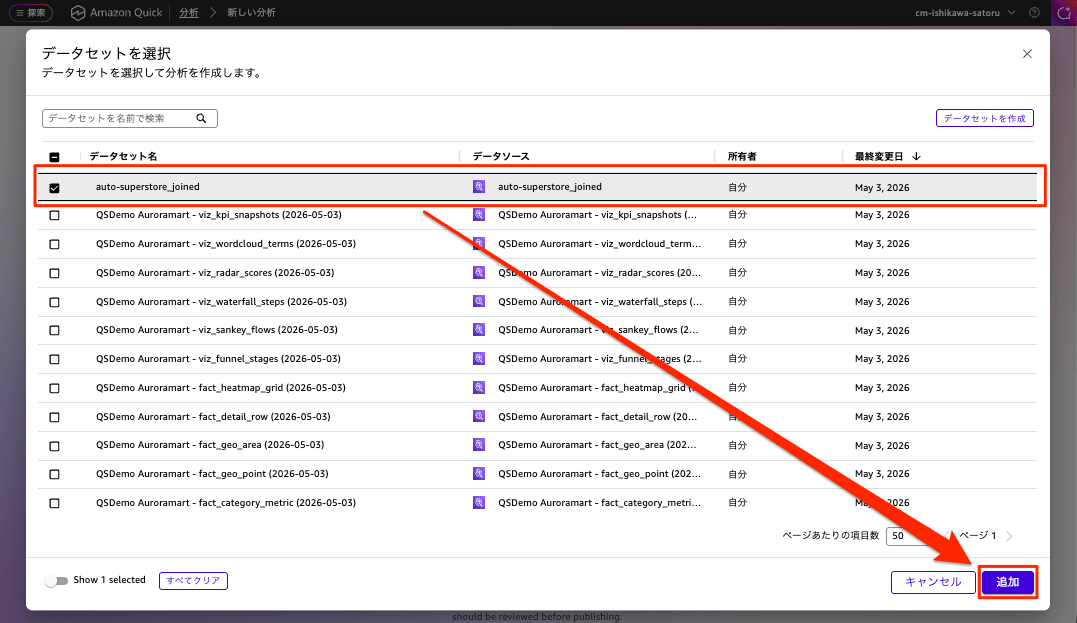
Task: Click 新しい分析 breadcrumb item
Action: (251, 12)
